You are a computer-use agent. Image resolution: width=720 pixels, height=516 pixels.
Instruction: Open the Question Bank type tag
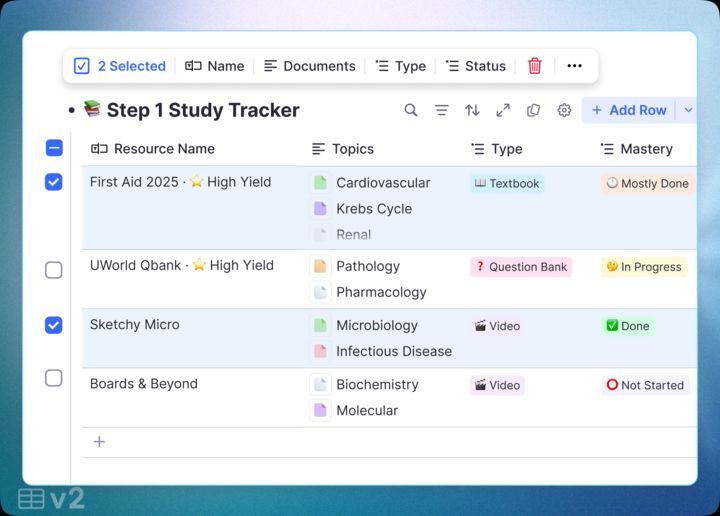pyautogui.click(x=521, y=267)
